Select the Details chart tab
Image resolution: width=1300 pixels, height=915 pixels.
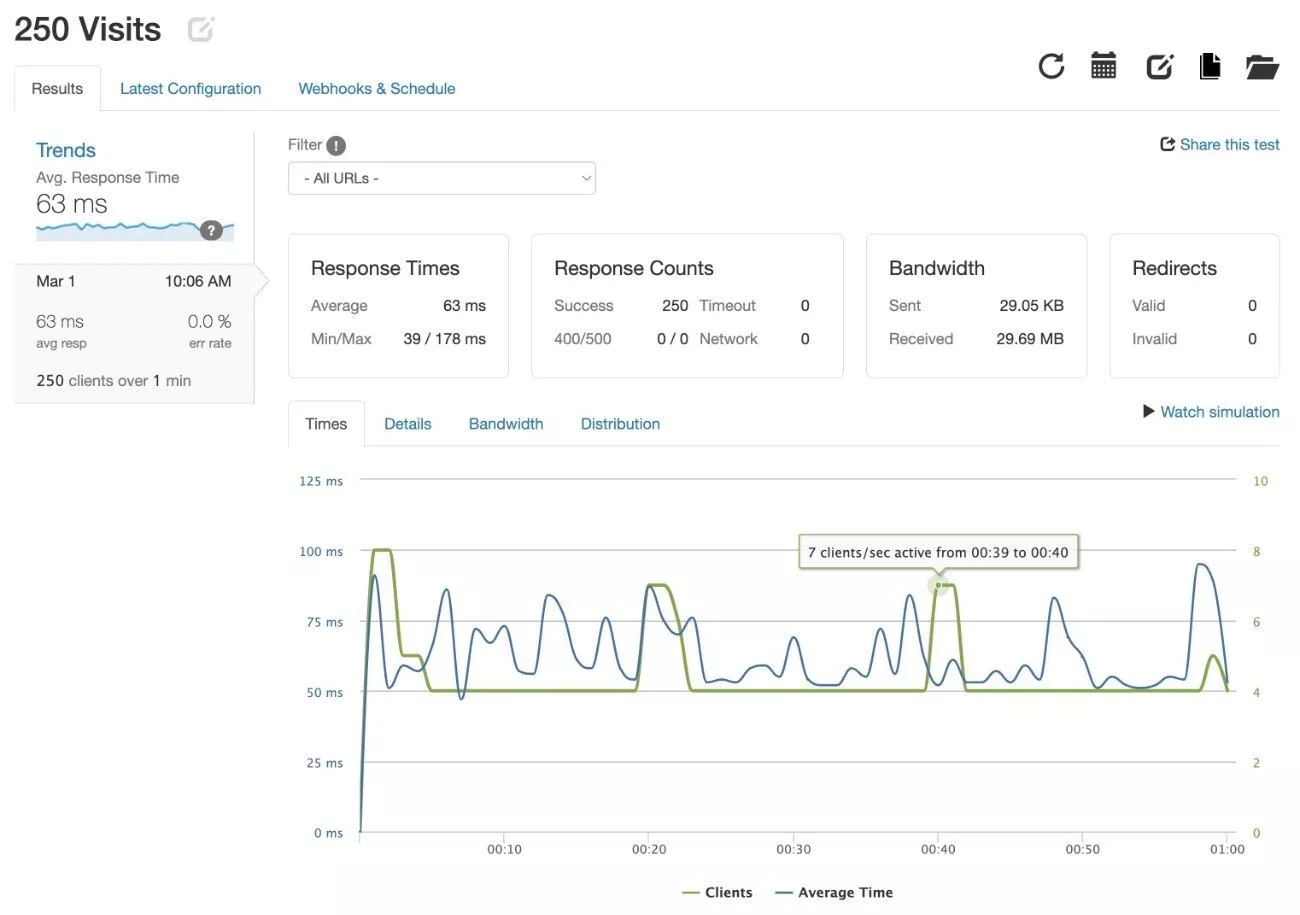point(407,424)
